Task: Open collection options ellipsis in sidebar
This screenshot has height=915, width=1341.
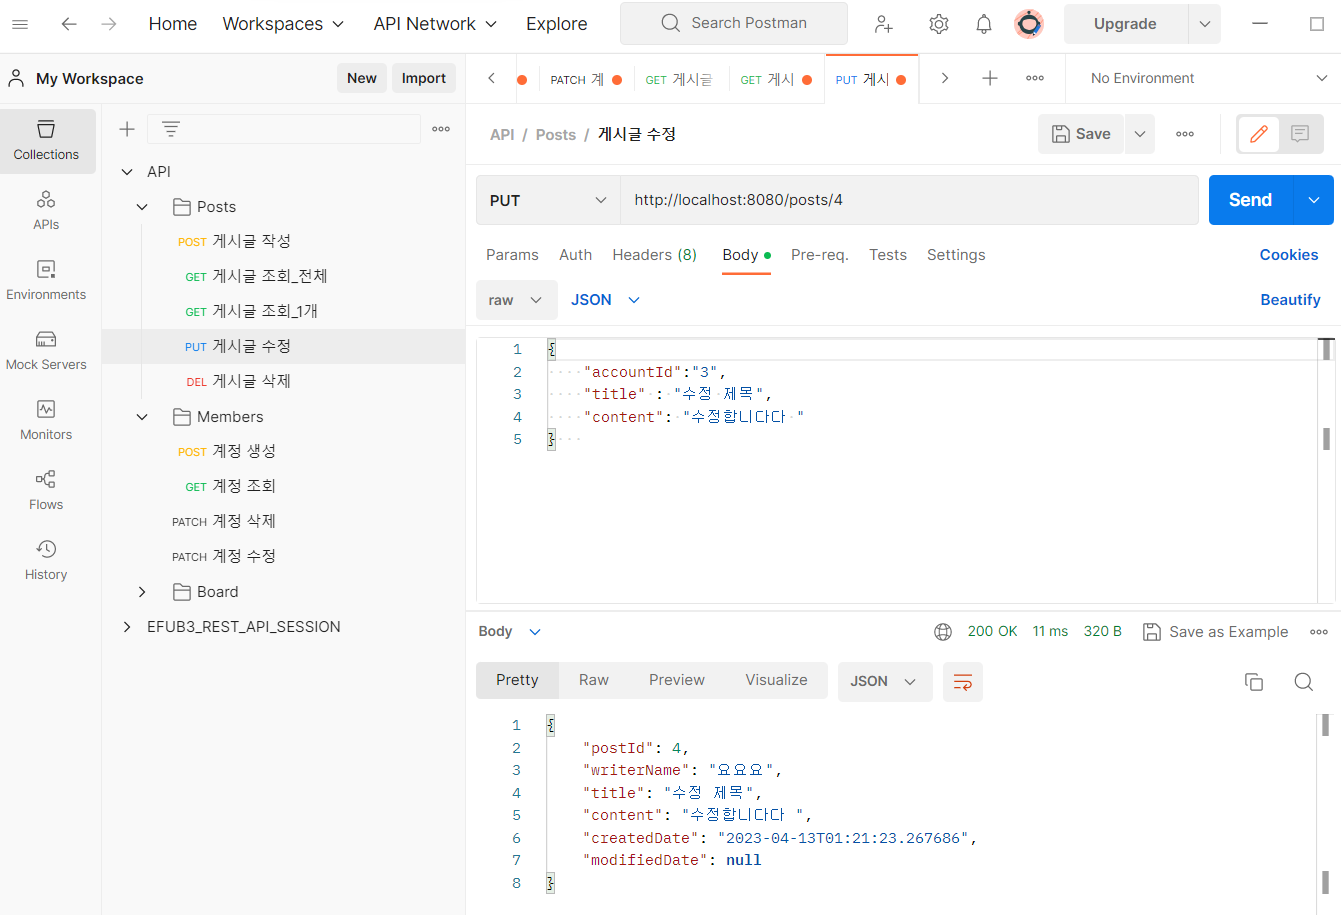Action: pyautogui.click(x=441, y=129)
